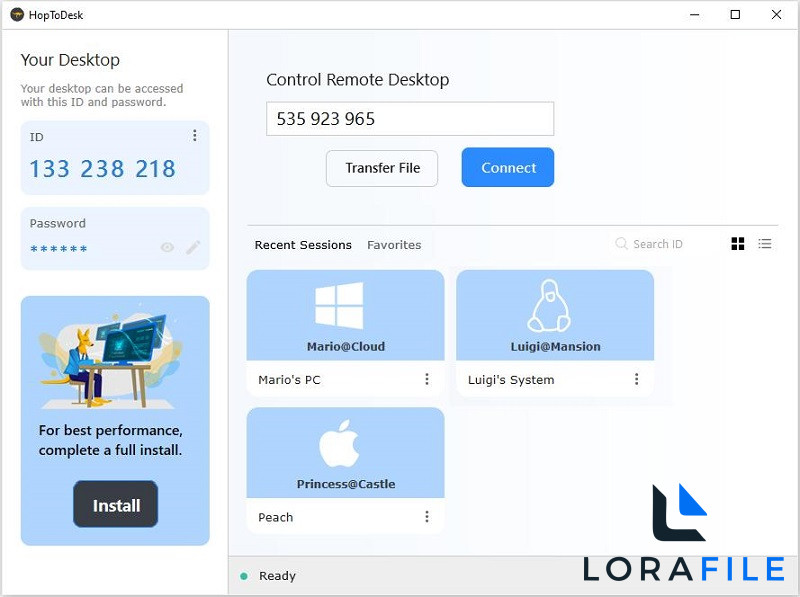Image resolution: width=800 pixels, height=597 pixels.
Task: Focus the remote desktop ID input field
Action: pos(410,119)
